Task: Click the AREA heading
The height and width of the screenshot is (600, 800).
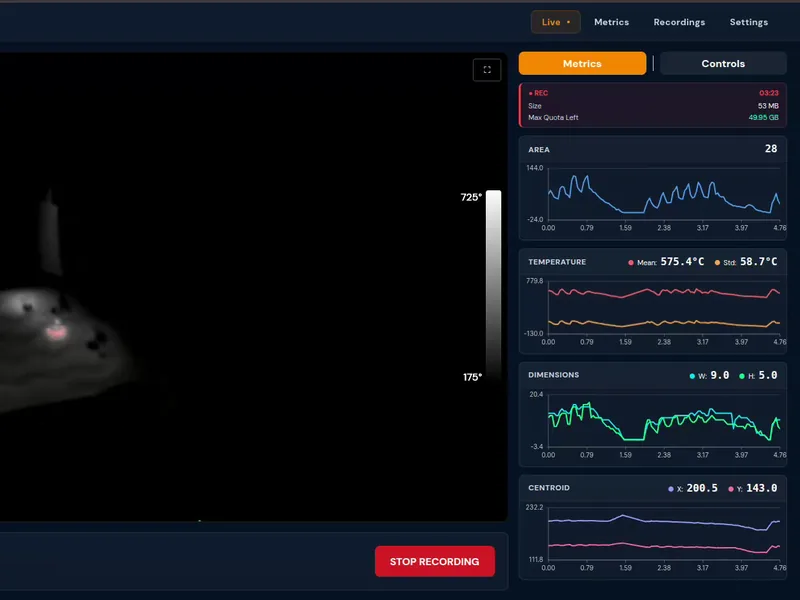Action: pos(539,150)
